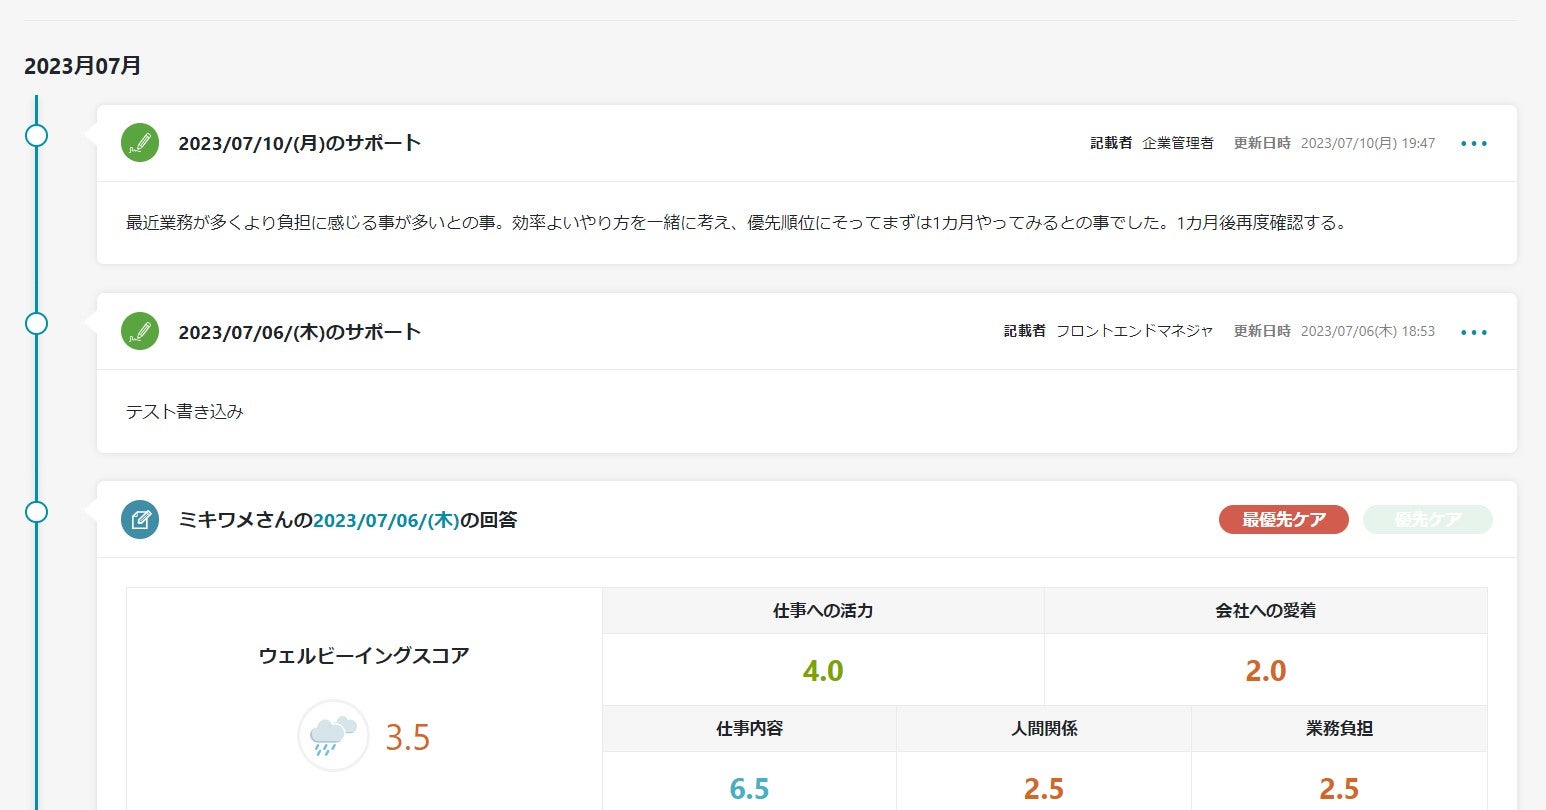1546x810 pixels.
Task: Select the 2023/07/10/(月)のサポート title
Action: [299, 143]
